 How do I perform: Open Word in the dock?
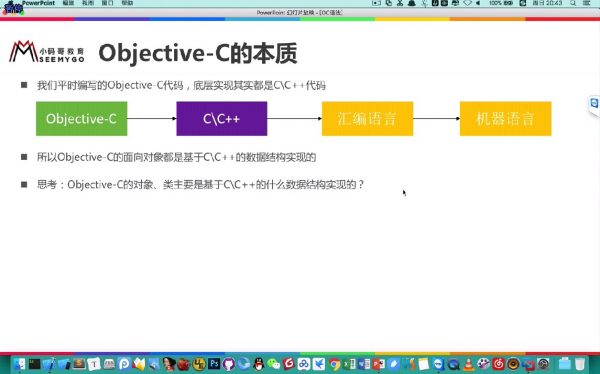[x=364, y=364]
